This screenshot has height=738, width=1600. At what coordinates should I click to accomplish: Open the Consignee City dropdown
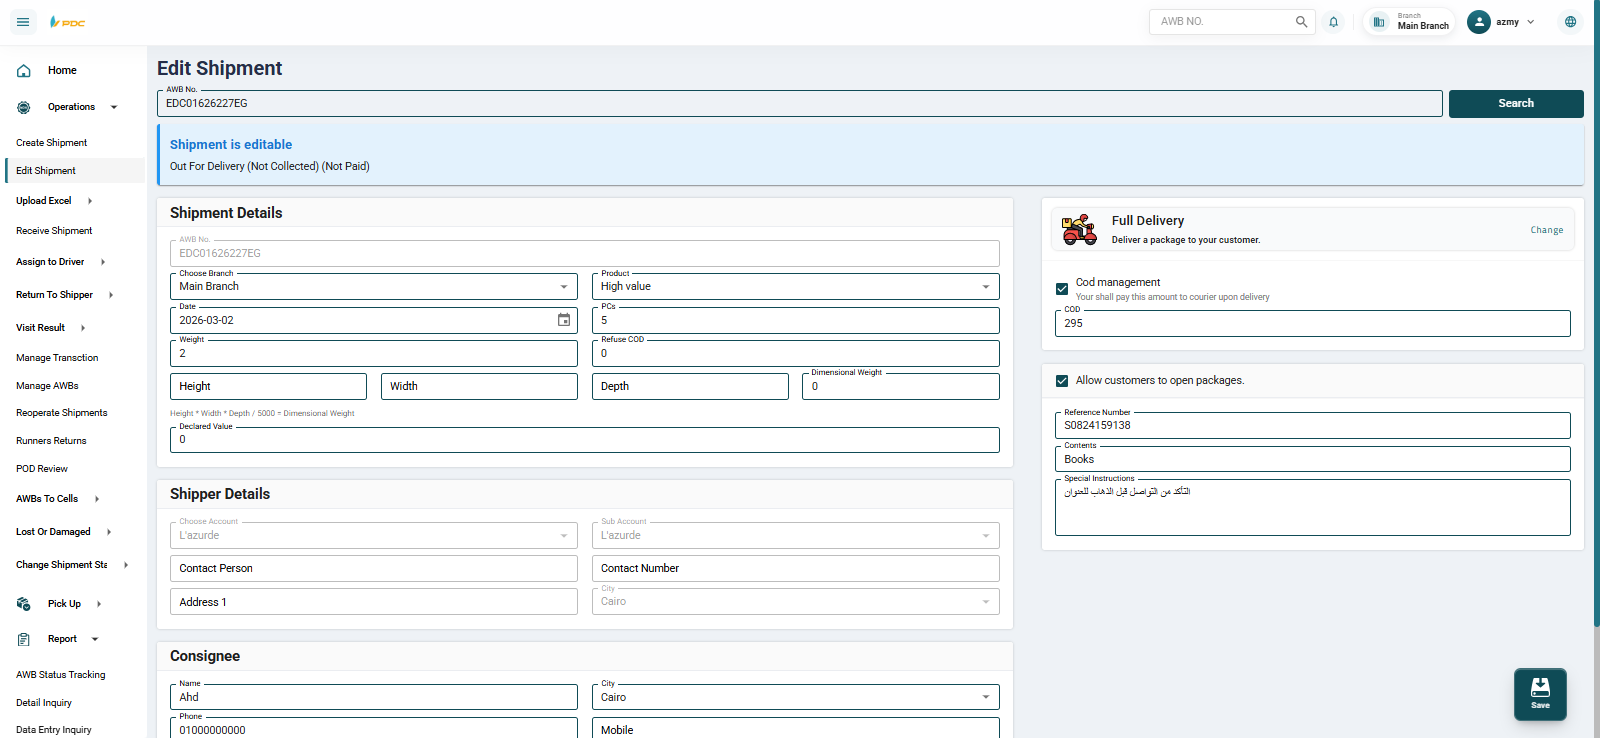click(796, 697)
